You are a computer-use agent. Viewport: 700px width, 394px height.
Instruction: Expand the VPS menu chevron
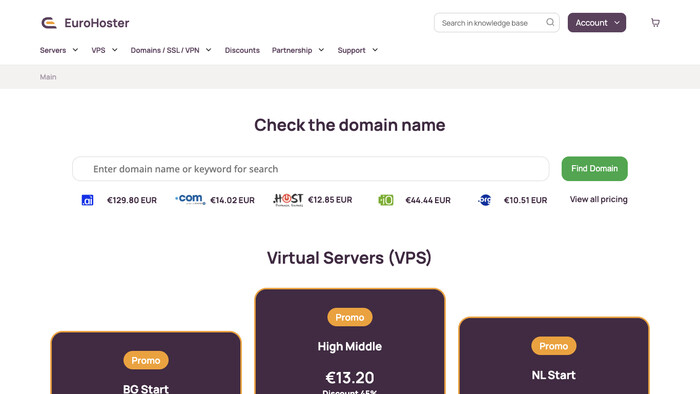[x=115, y=50]
